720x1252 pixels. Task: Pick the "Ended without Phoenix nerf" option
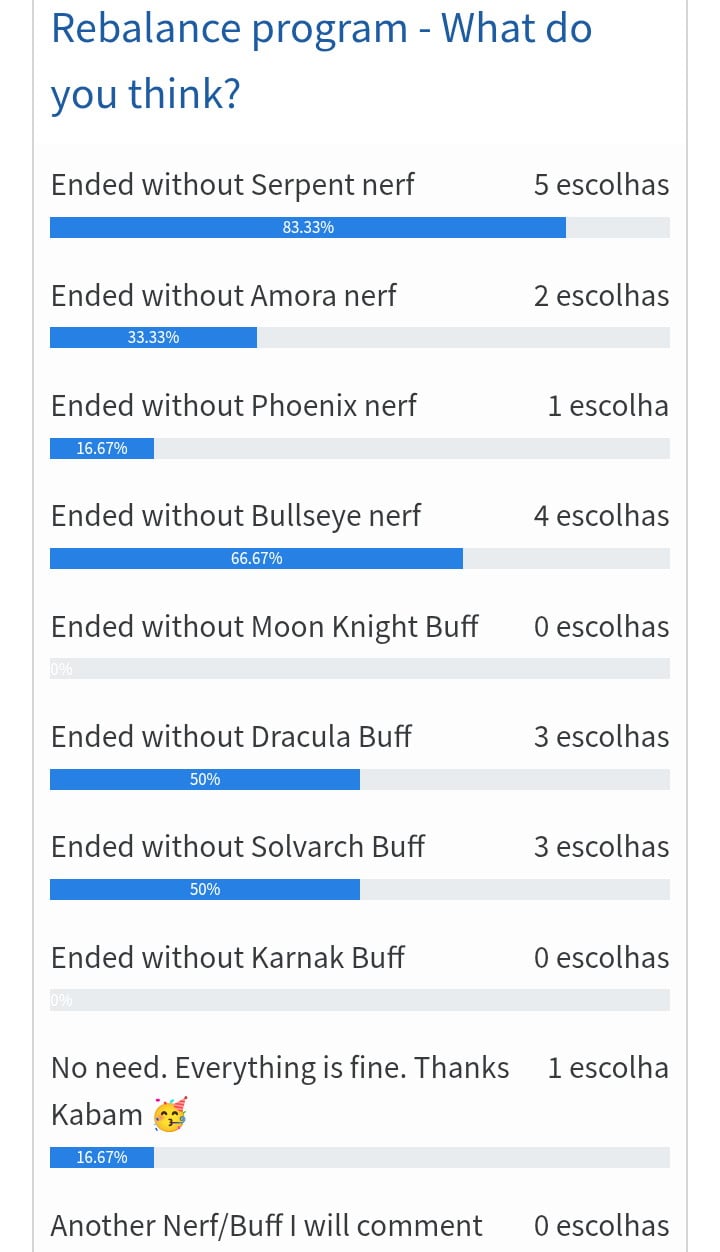pyautogui.click(x=233, y=406)
